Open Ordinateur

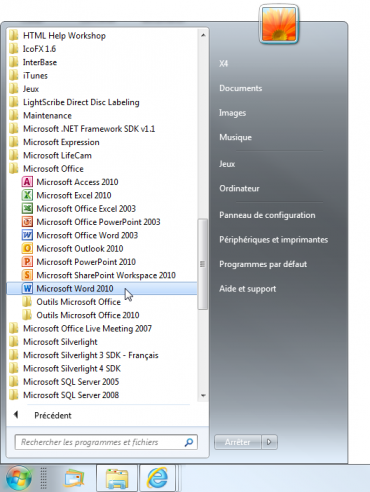[x=239, y=189]
